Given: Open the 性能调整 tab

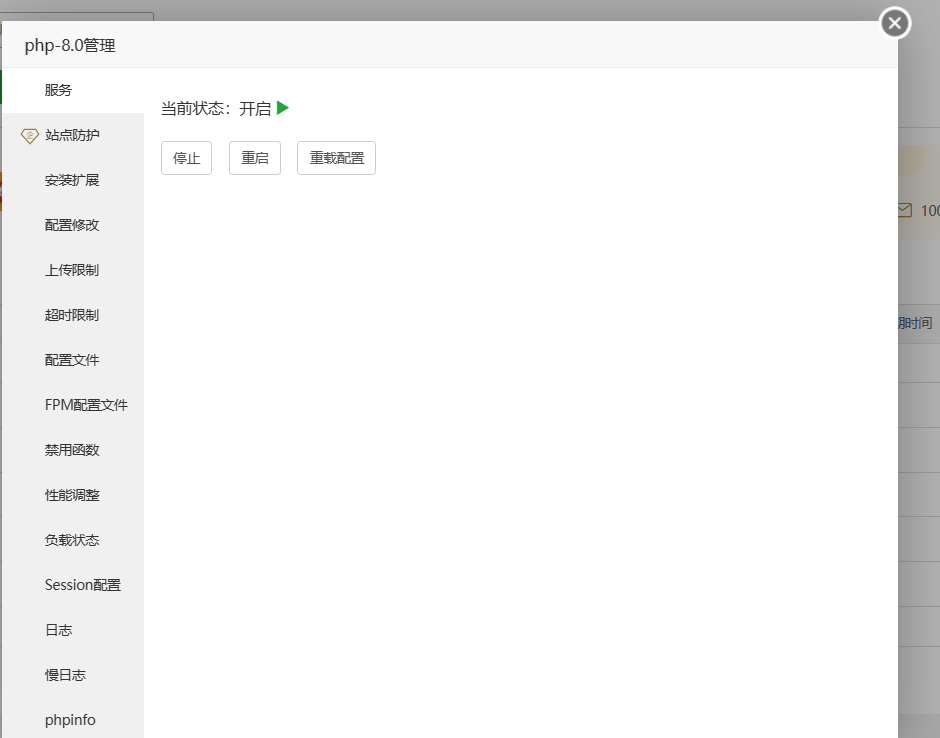Looking at the screenshot, I should pyautogui.click(x=73, y=495).
